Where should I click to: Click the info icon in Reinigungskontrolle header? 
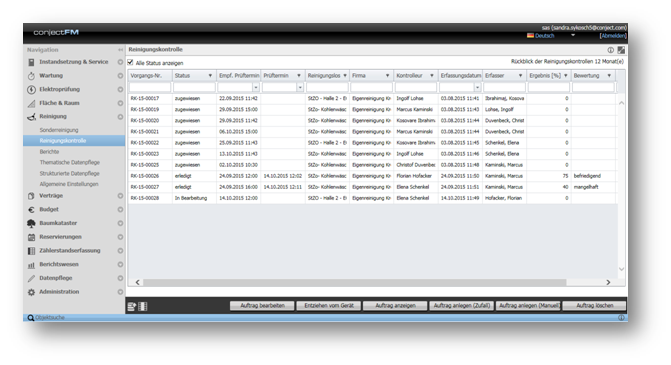(611, 50)
